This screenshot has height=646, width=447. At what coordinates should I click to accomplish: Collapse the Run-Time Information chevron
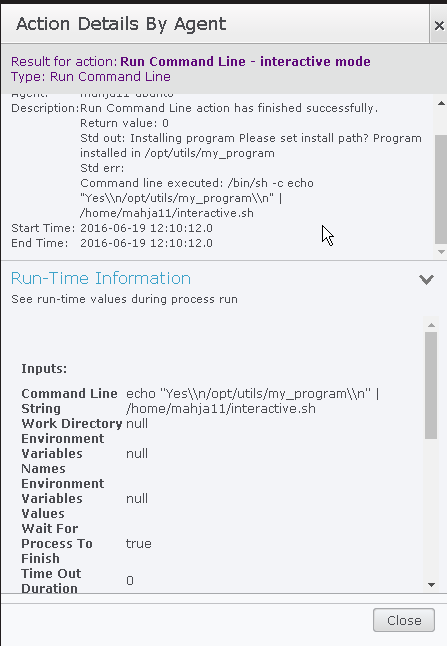tap(426, 280)
